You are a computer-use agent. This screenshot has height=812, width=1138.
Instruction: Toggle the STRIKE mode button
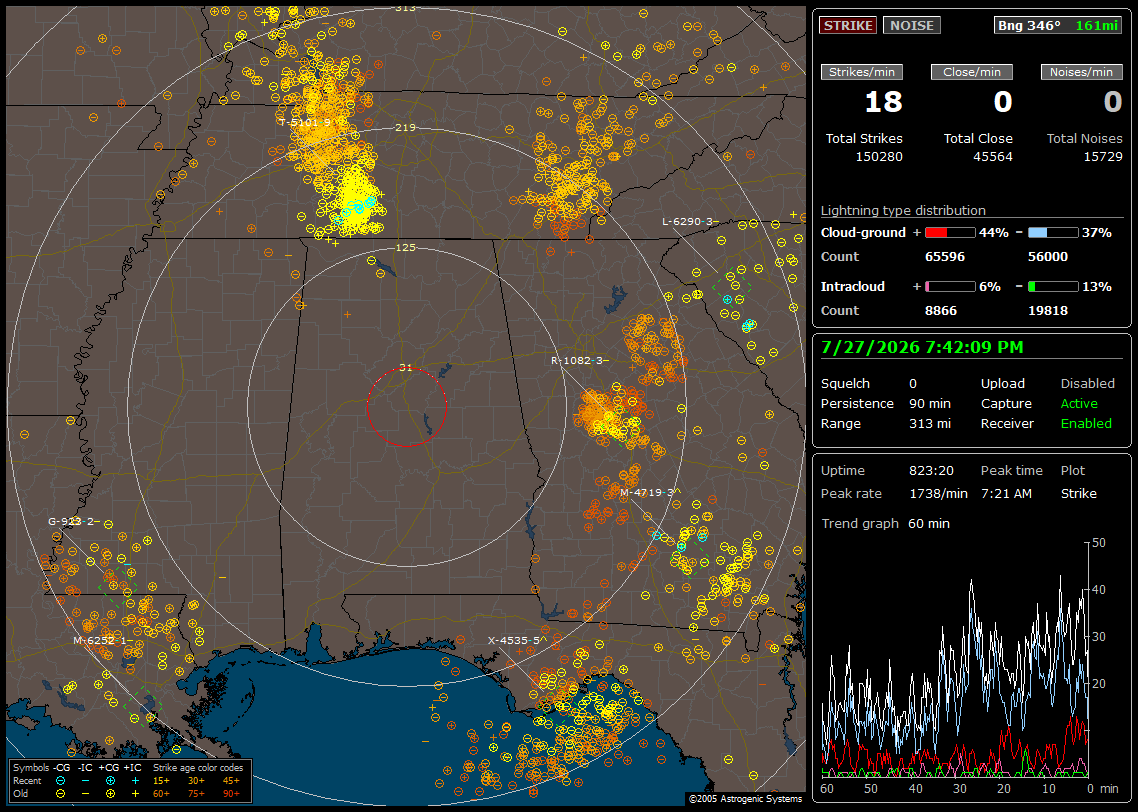pos(848,25)
